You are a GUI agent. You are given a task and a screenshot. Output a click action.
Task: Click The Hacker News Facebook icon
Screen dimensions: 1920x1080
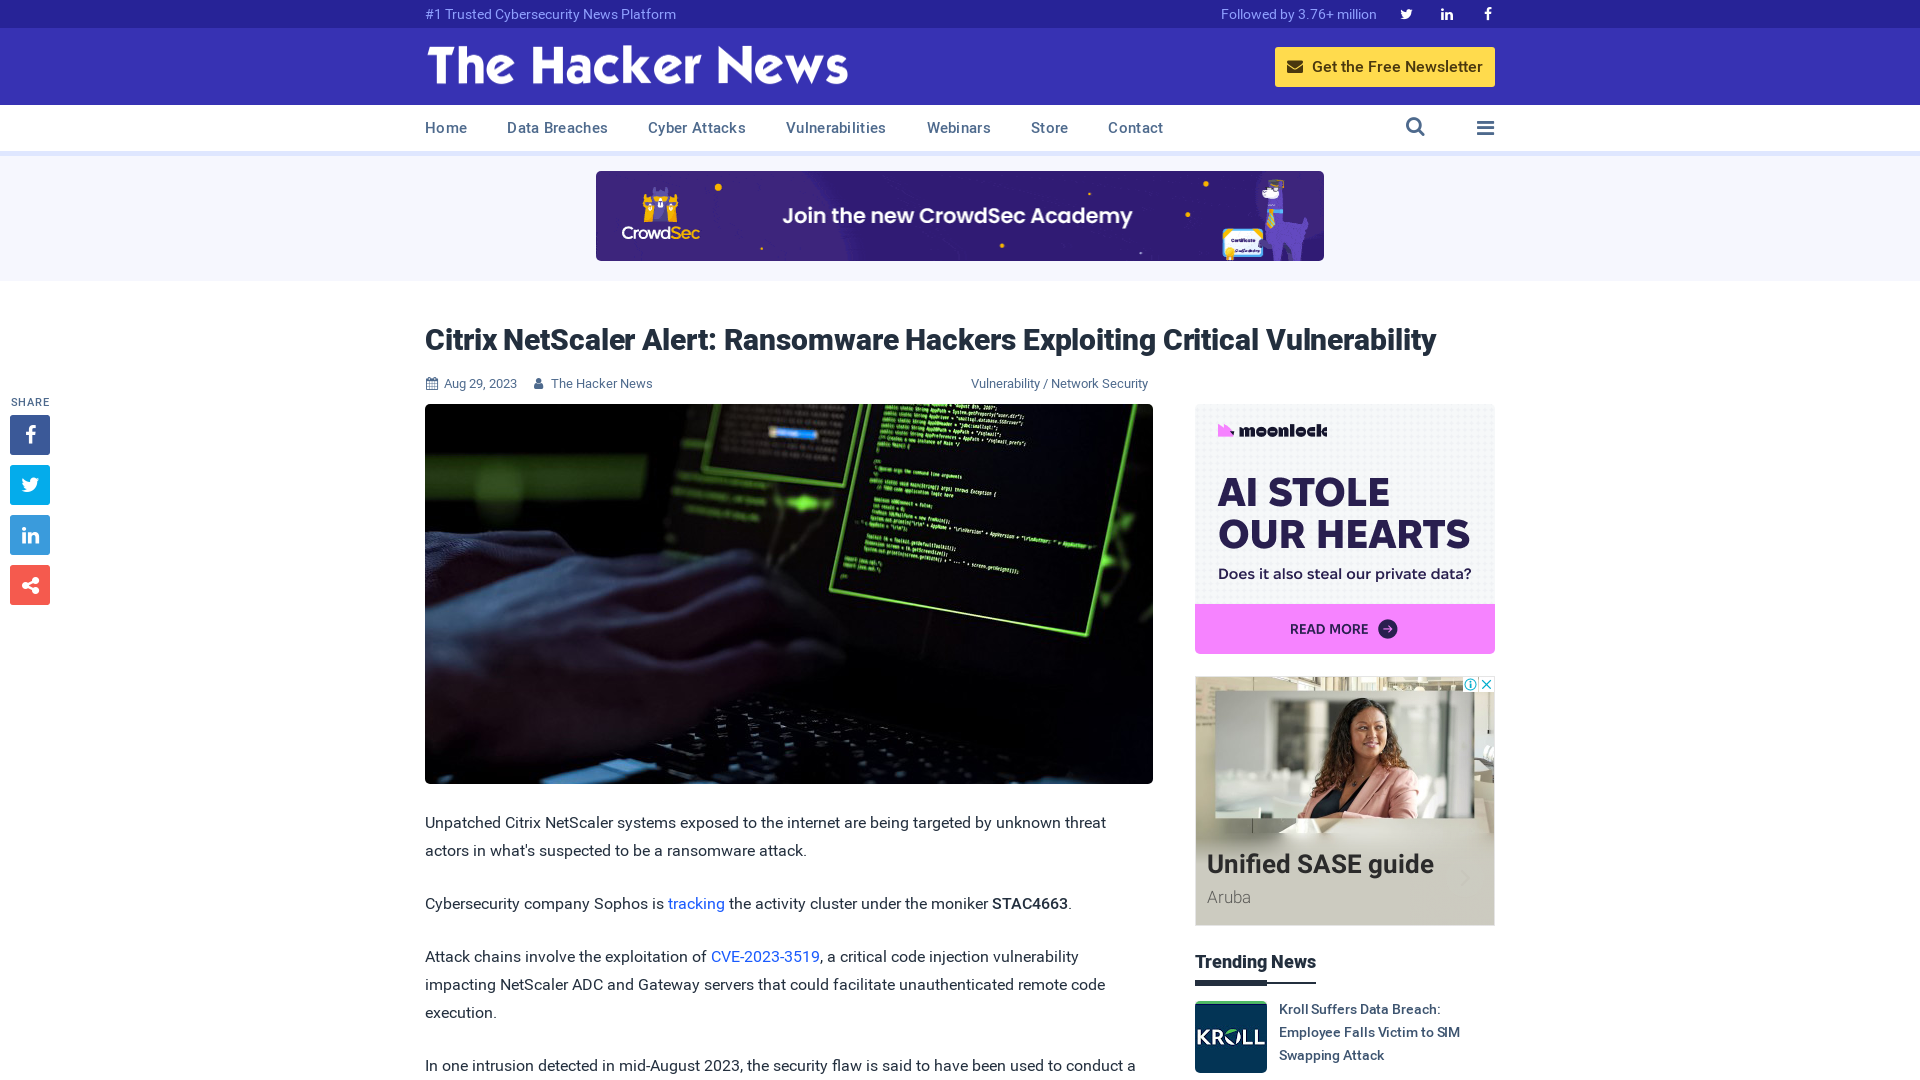[1487, 15]
